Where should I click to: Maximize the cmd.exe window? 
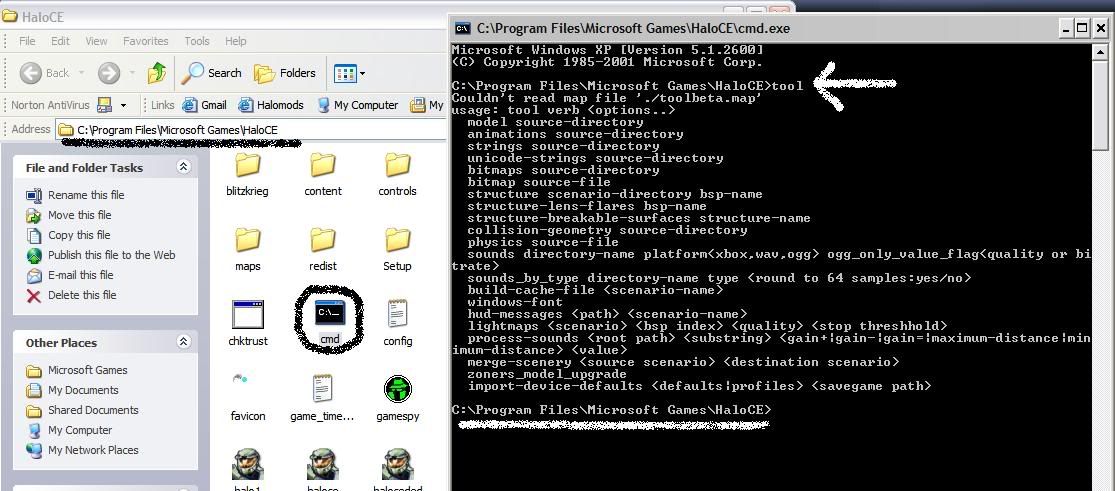click(x=1082, y=28)
